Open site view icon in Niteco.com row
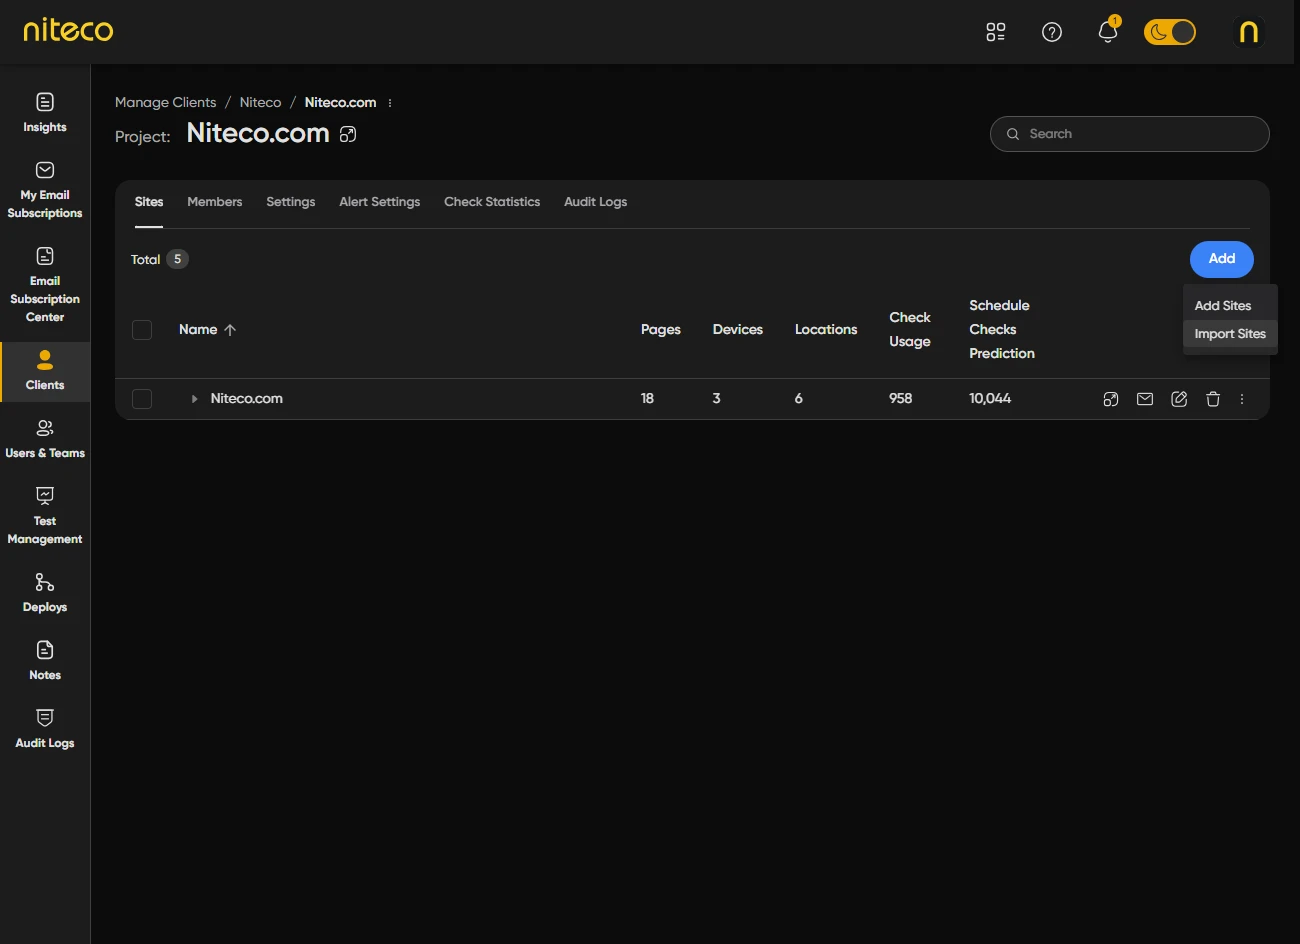The height and width of the screenshot is (944, 1300). point(1111,399)
